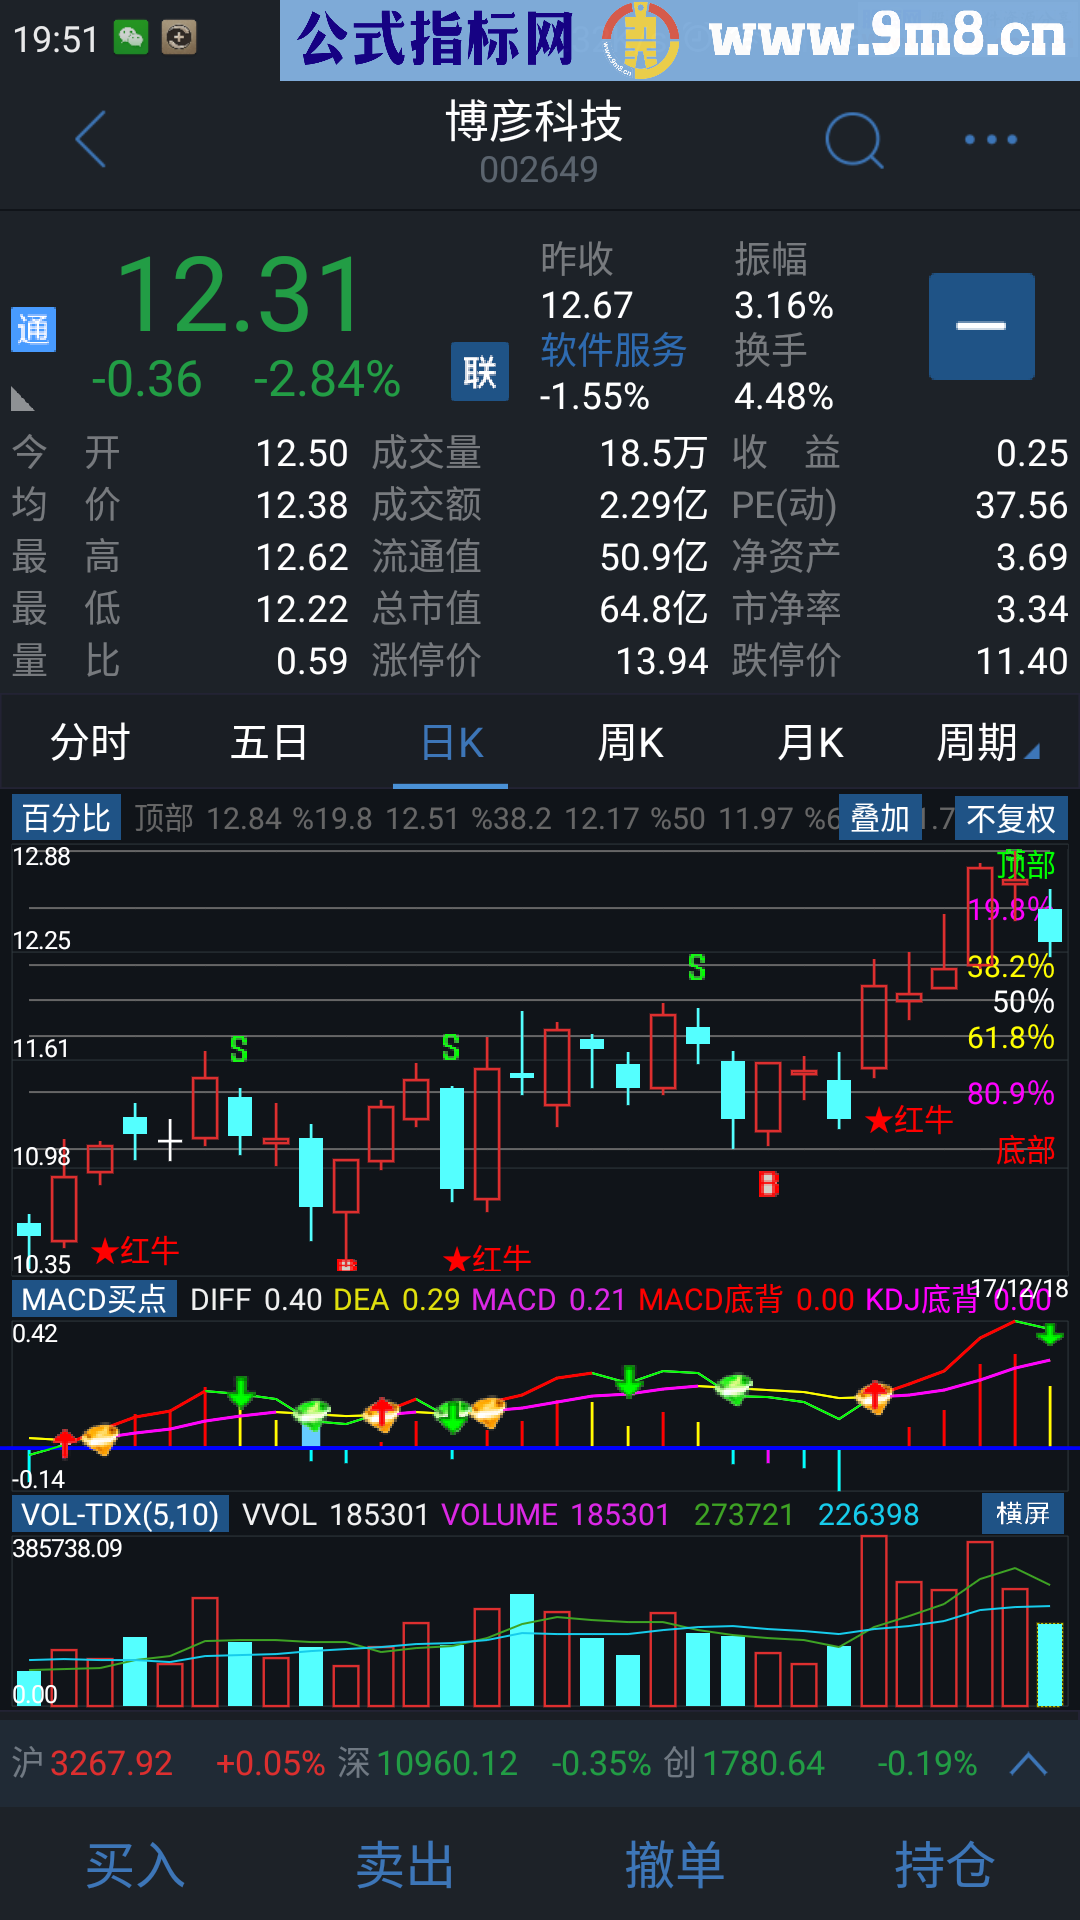Open WeChat notification in status bar

click(131, 38)
